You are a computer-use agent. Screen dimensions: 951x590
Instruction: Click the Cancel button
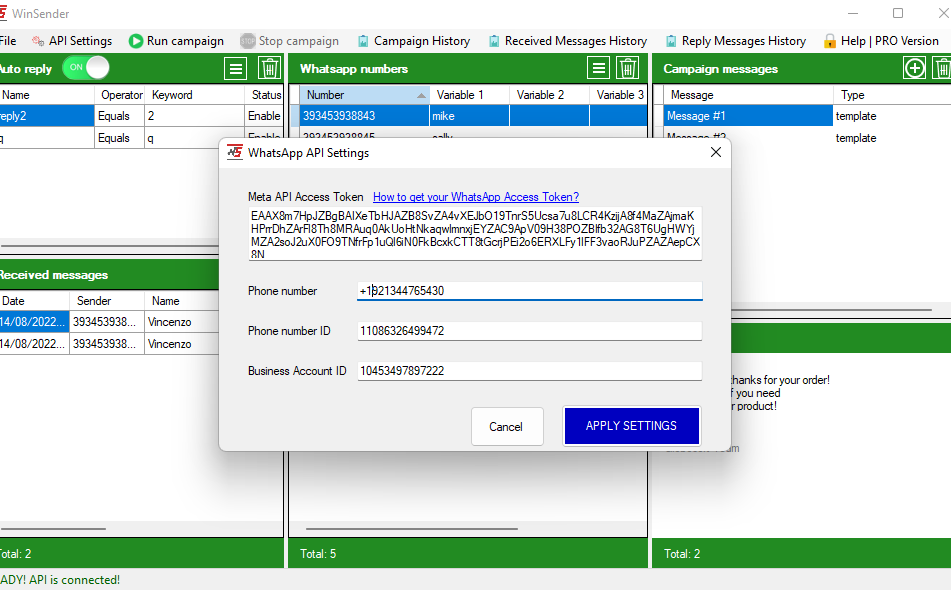[x=506, y=426]
